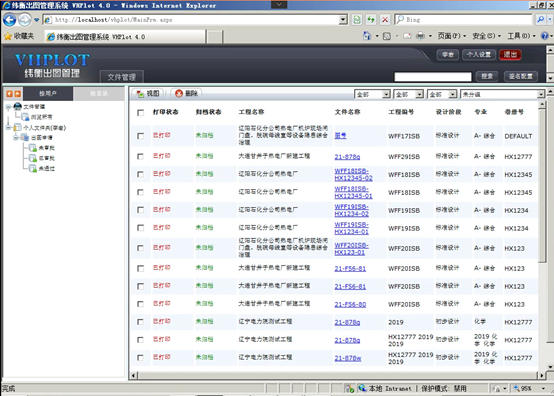The width and height of the screenshot is (554, 396).
Task: Click the IE print icon
Action: point(420,36)
